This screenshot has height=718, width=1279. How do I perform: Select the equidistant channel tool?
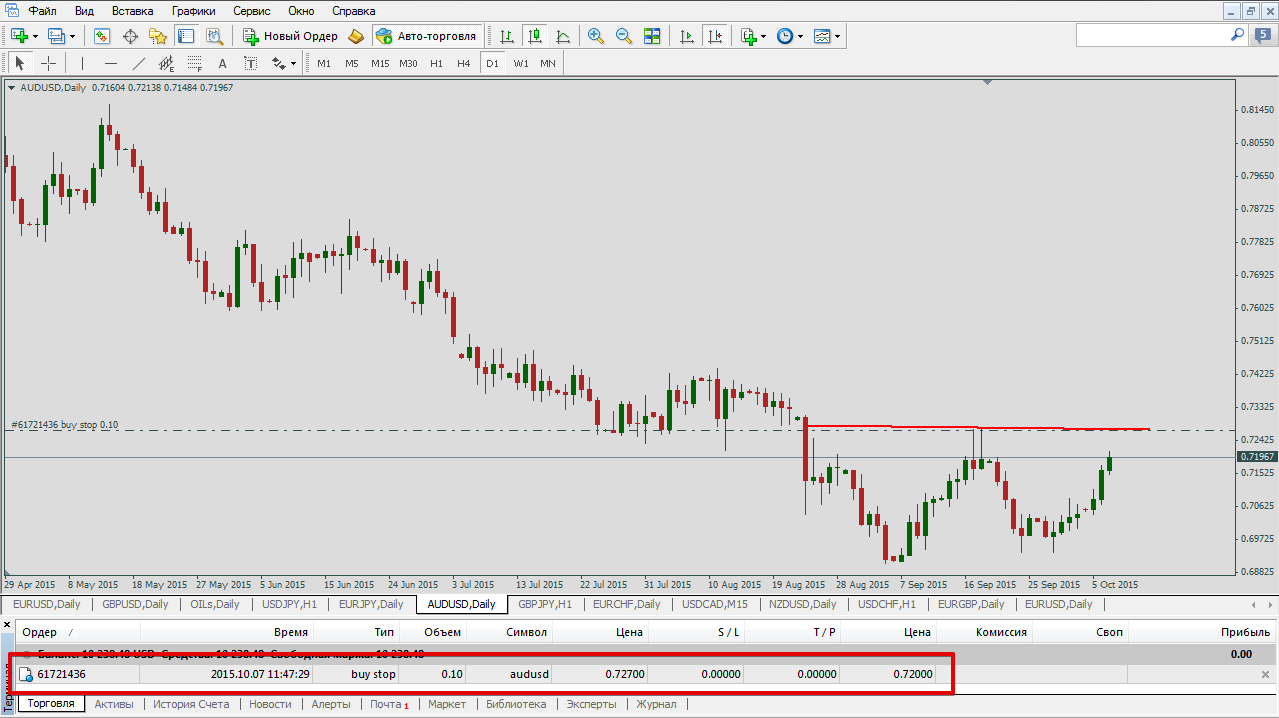(166, 63)
